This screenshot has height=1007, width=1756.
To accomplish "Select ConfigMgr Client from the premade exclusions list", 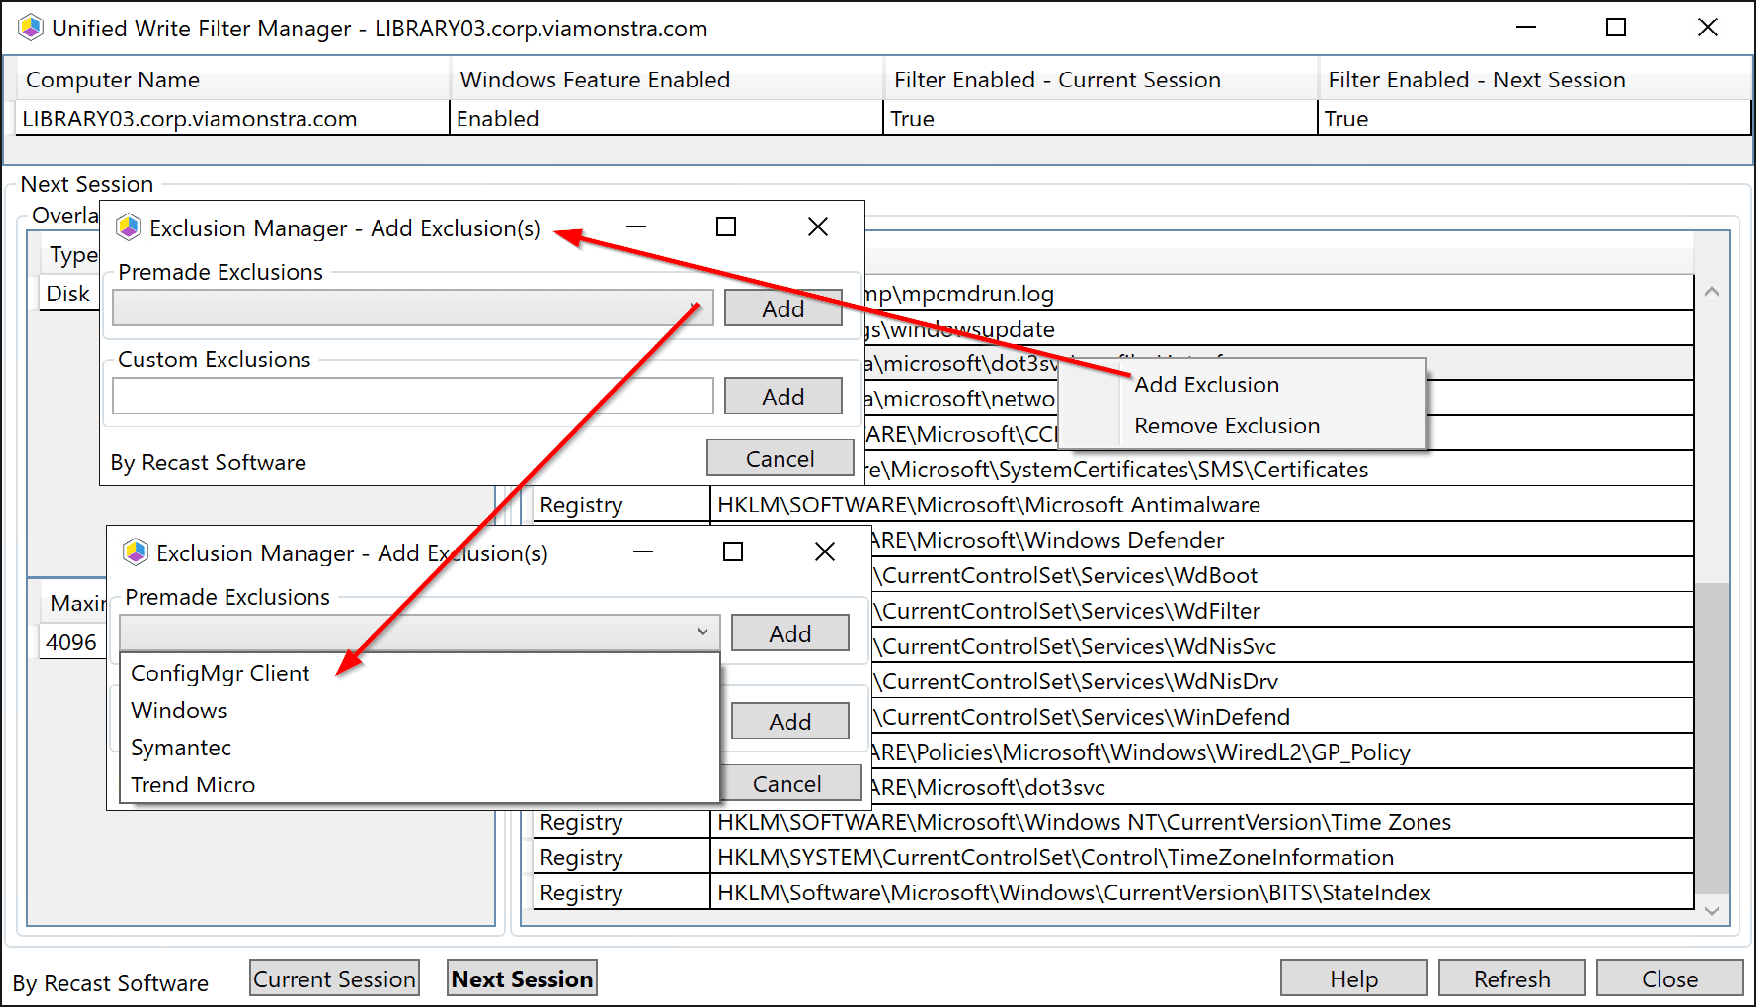I will (x=220, y=673).
